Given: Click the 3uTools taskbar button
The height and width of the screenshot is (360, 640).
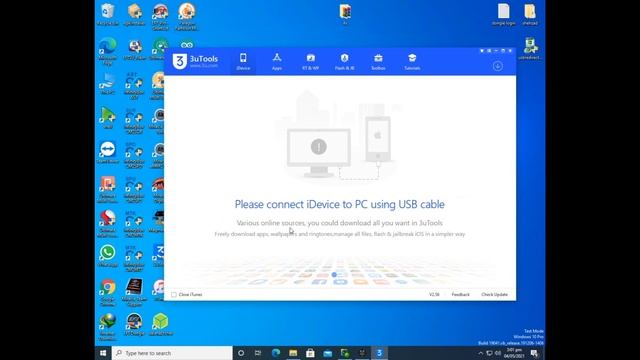Looking at the screenshot, I should point(379,353).
